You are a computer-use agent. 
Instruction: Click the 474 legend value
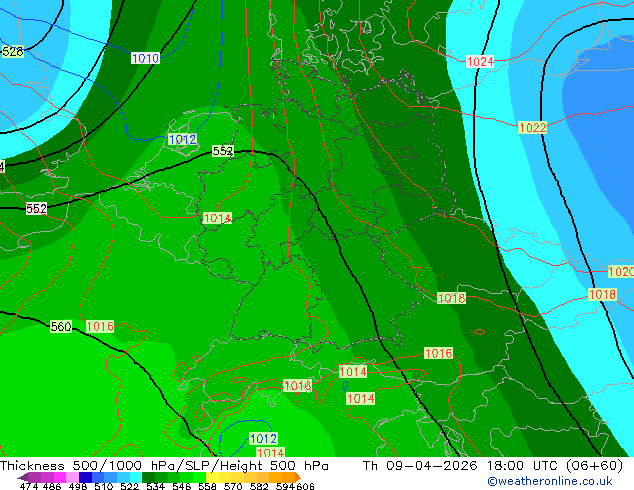tap(29, 486)
